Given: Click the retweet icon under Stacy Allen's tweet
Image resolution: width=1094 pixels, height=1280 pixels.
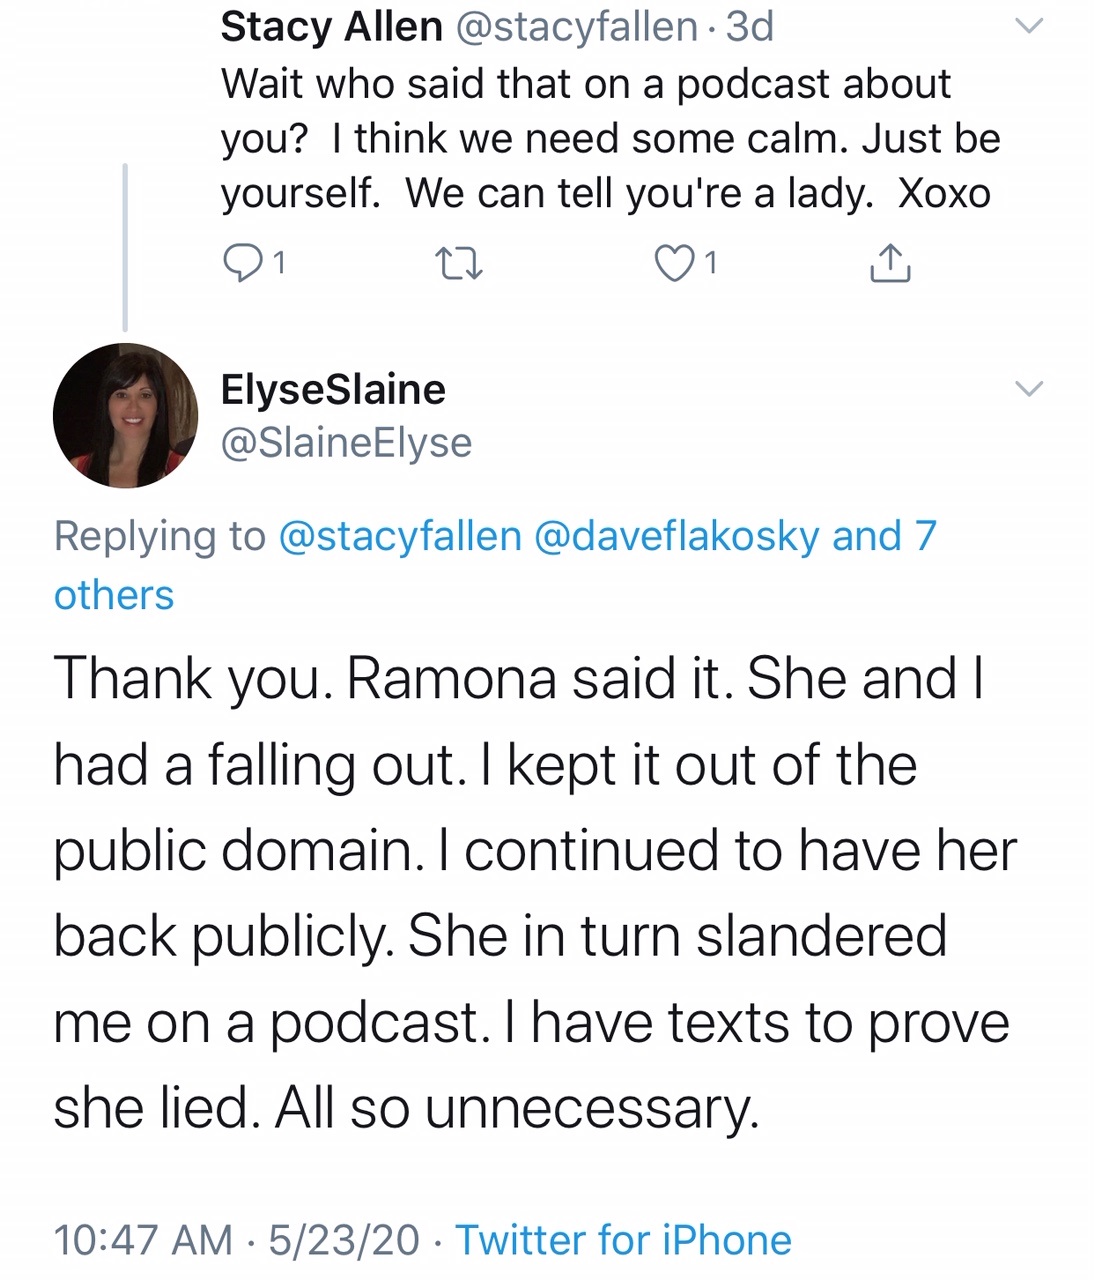Looking at the screenshot, I should pyautogui.click(x=460, y=263).
